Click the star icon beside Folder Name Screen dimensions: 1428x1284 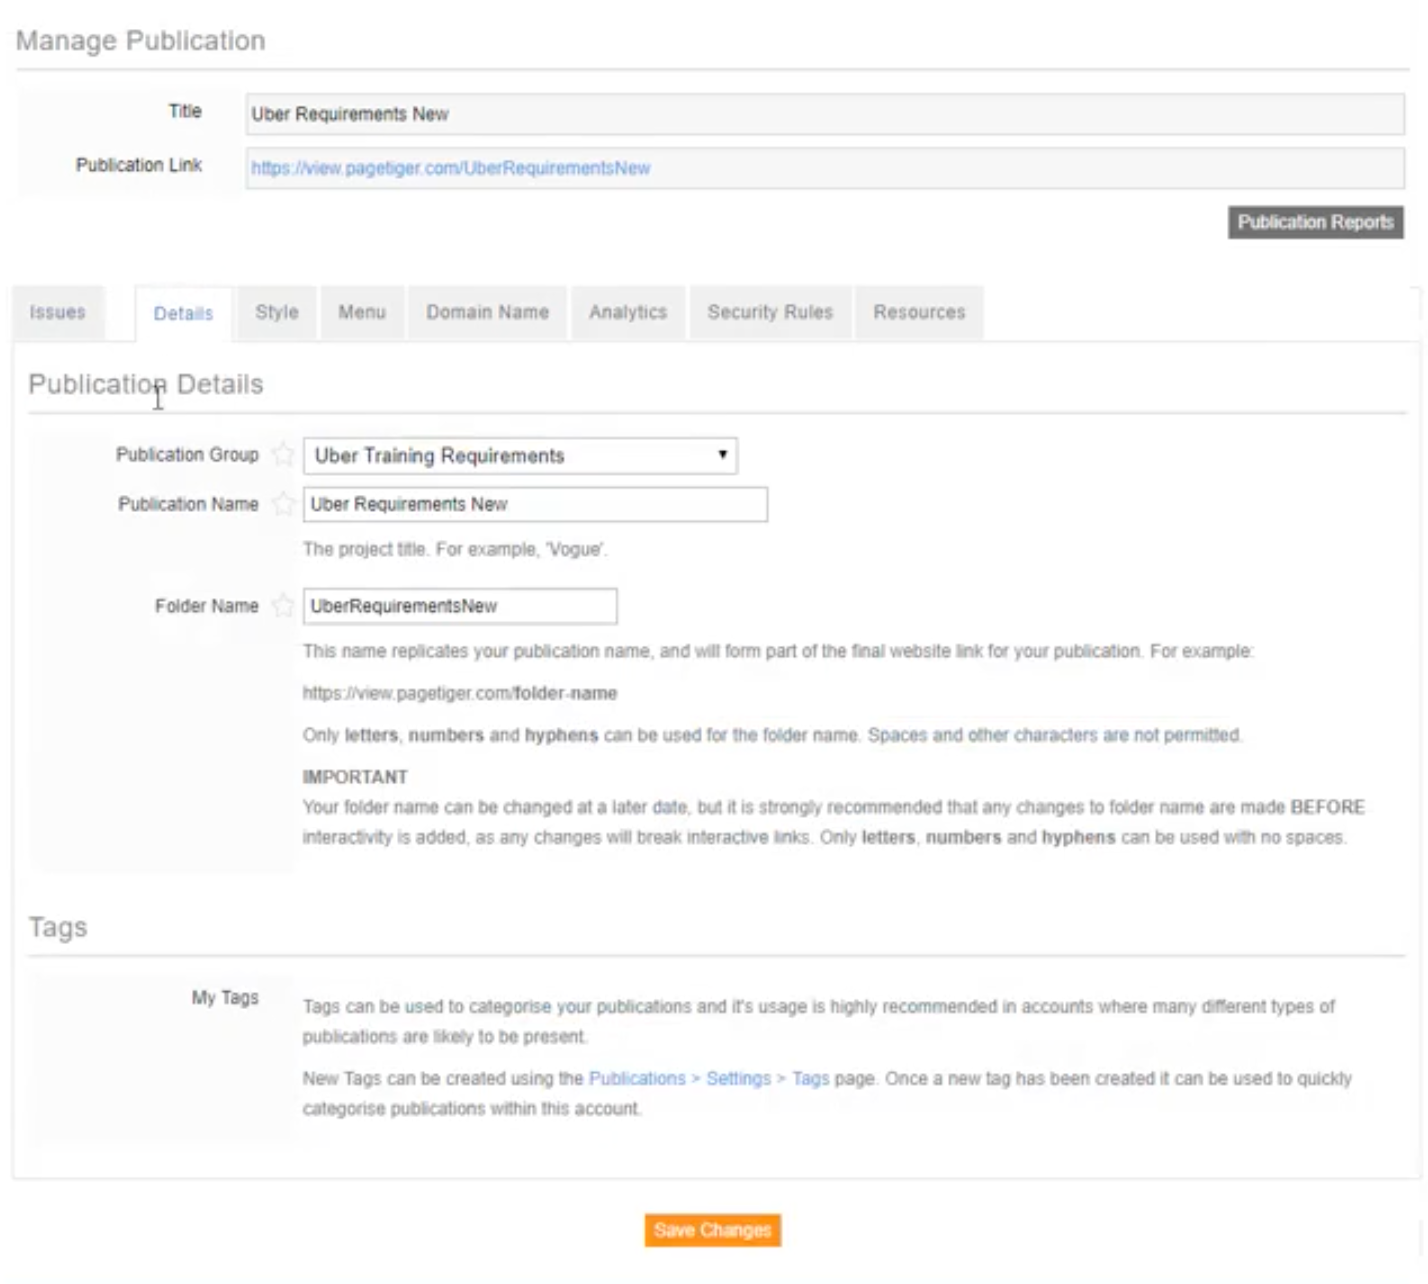(283, 606)
